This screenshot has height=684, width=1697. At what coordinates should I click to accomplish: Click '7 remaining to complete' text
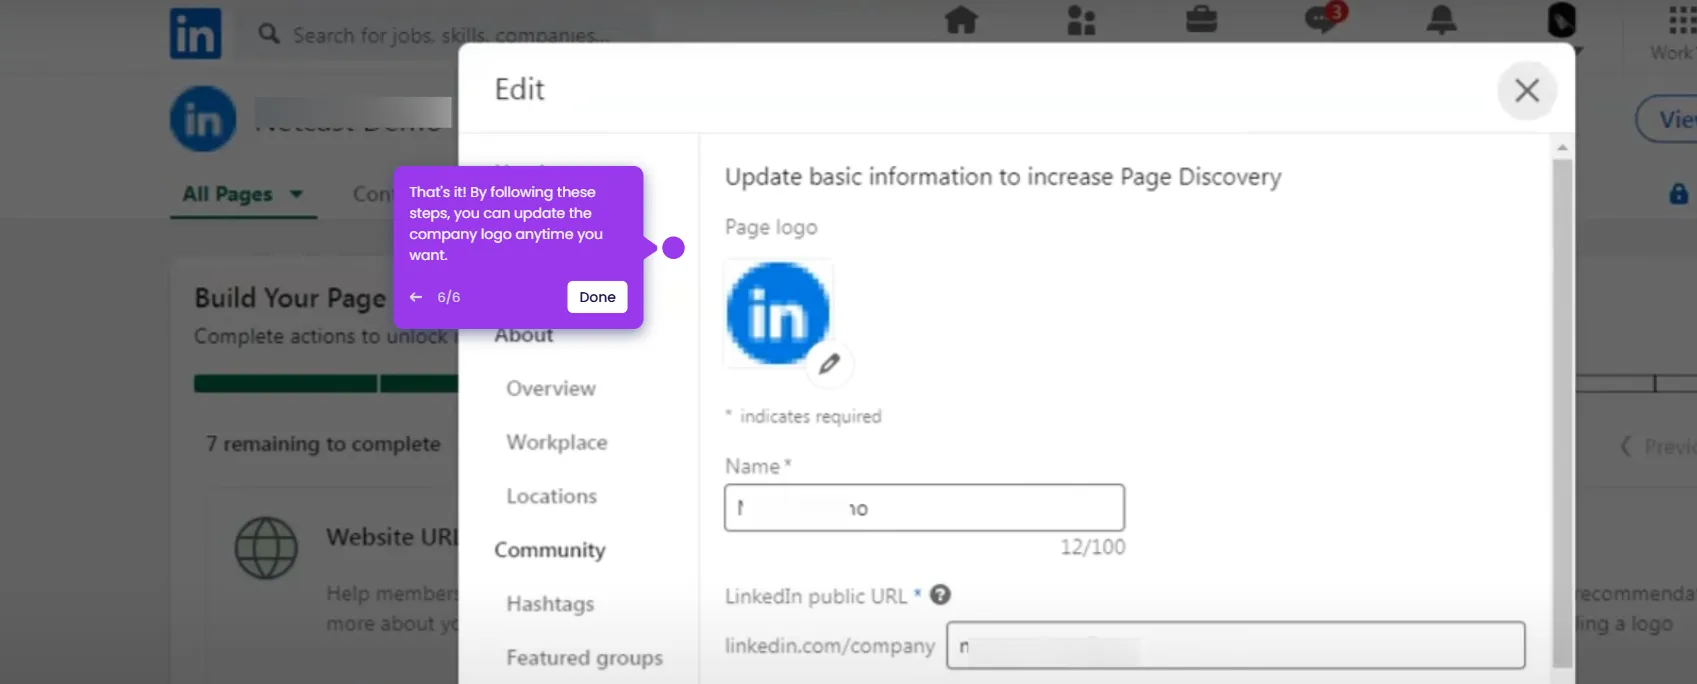(323, 444)
